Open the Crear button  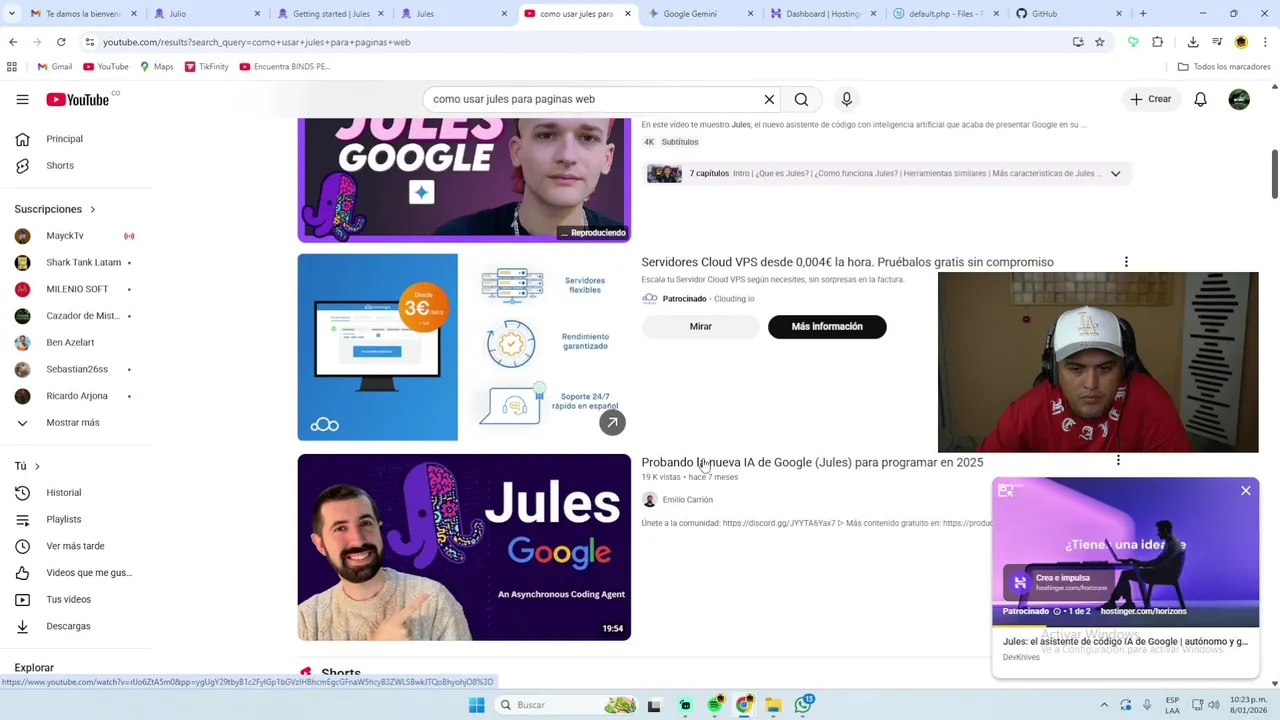[x=1150, y=99]
